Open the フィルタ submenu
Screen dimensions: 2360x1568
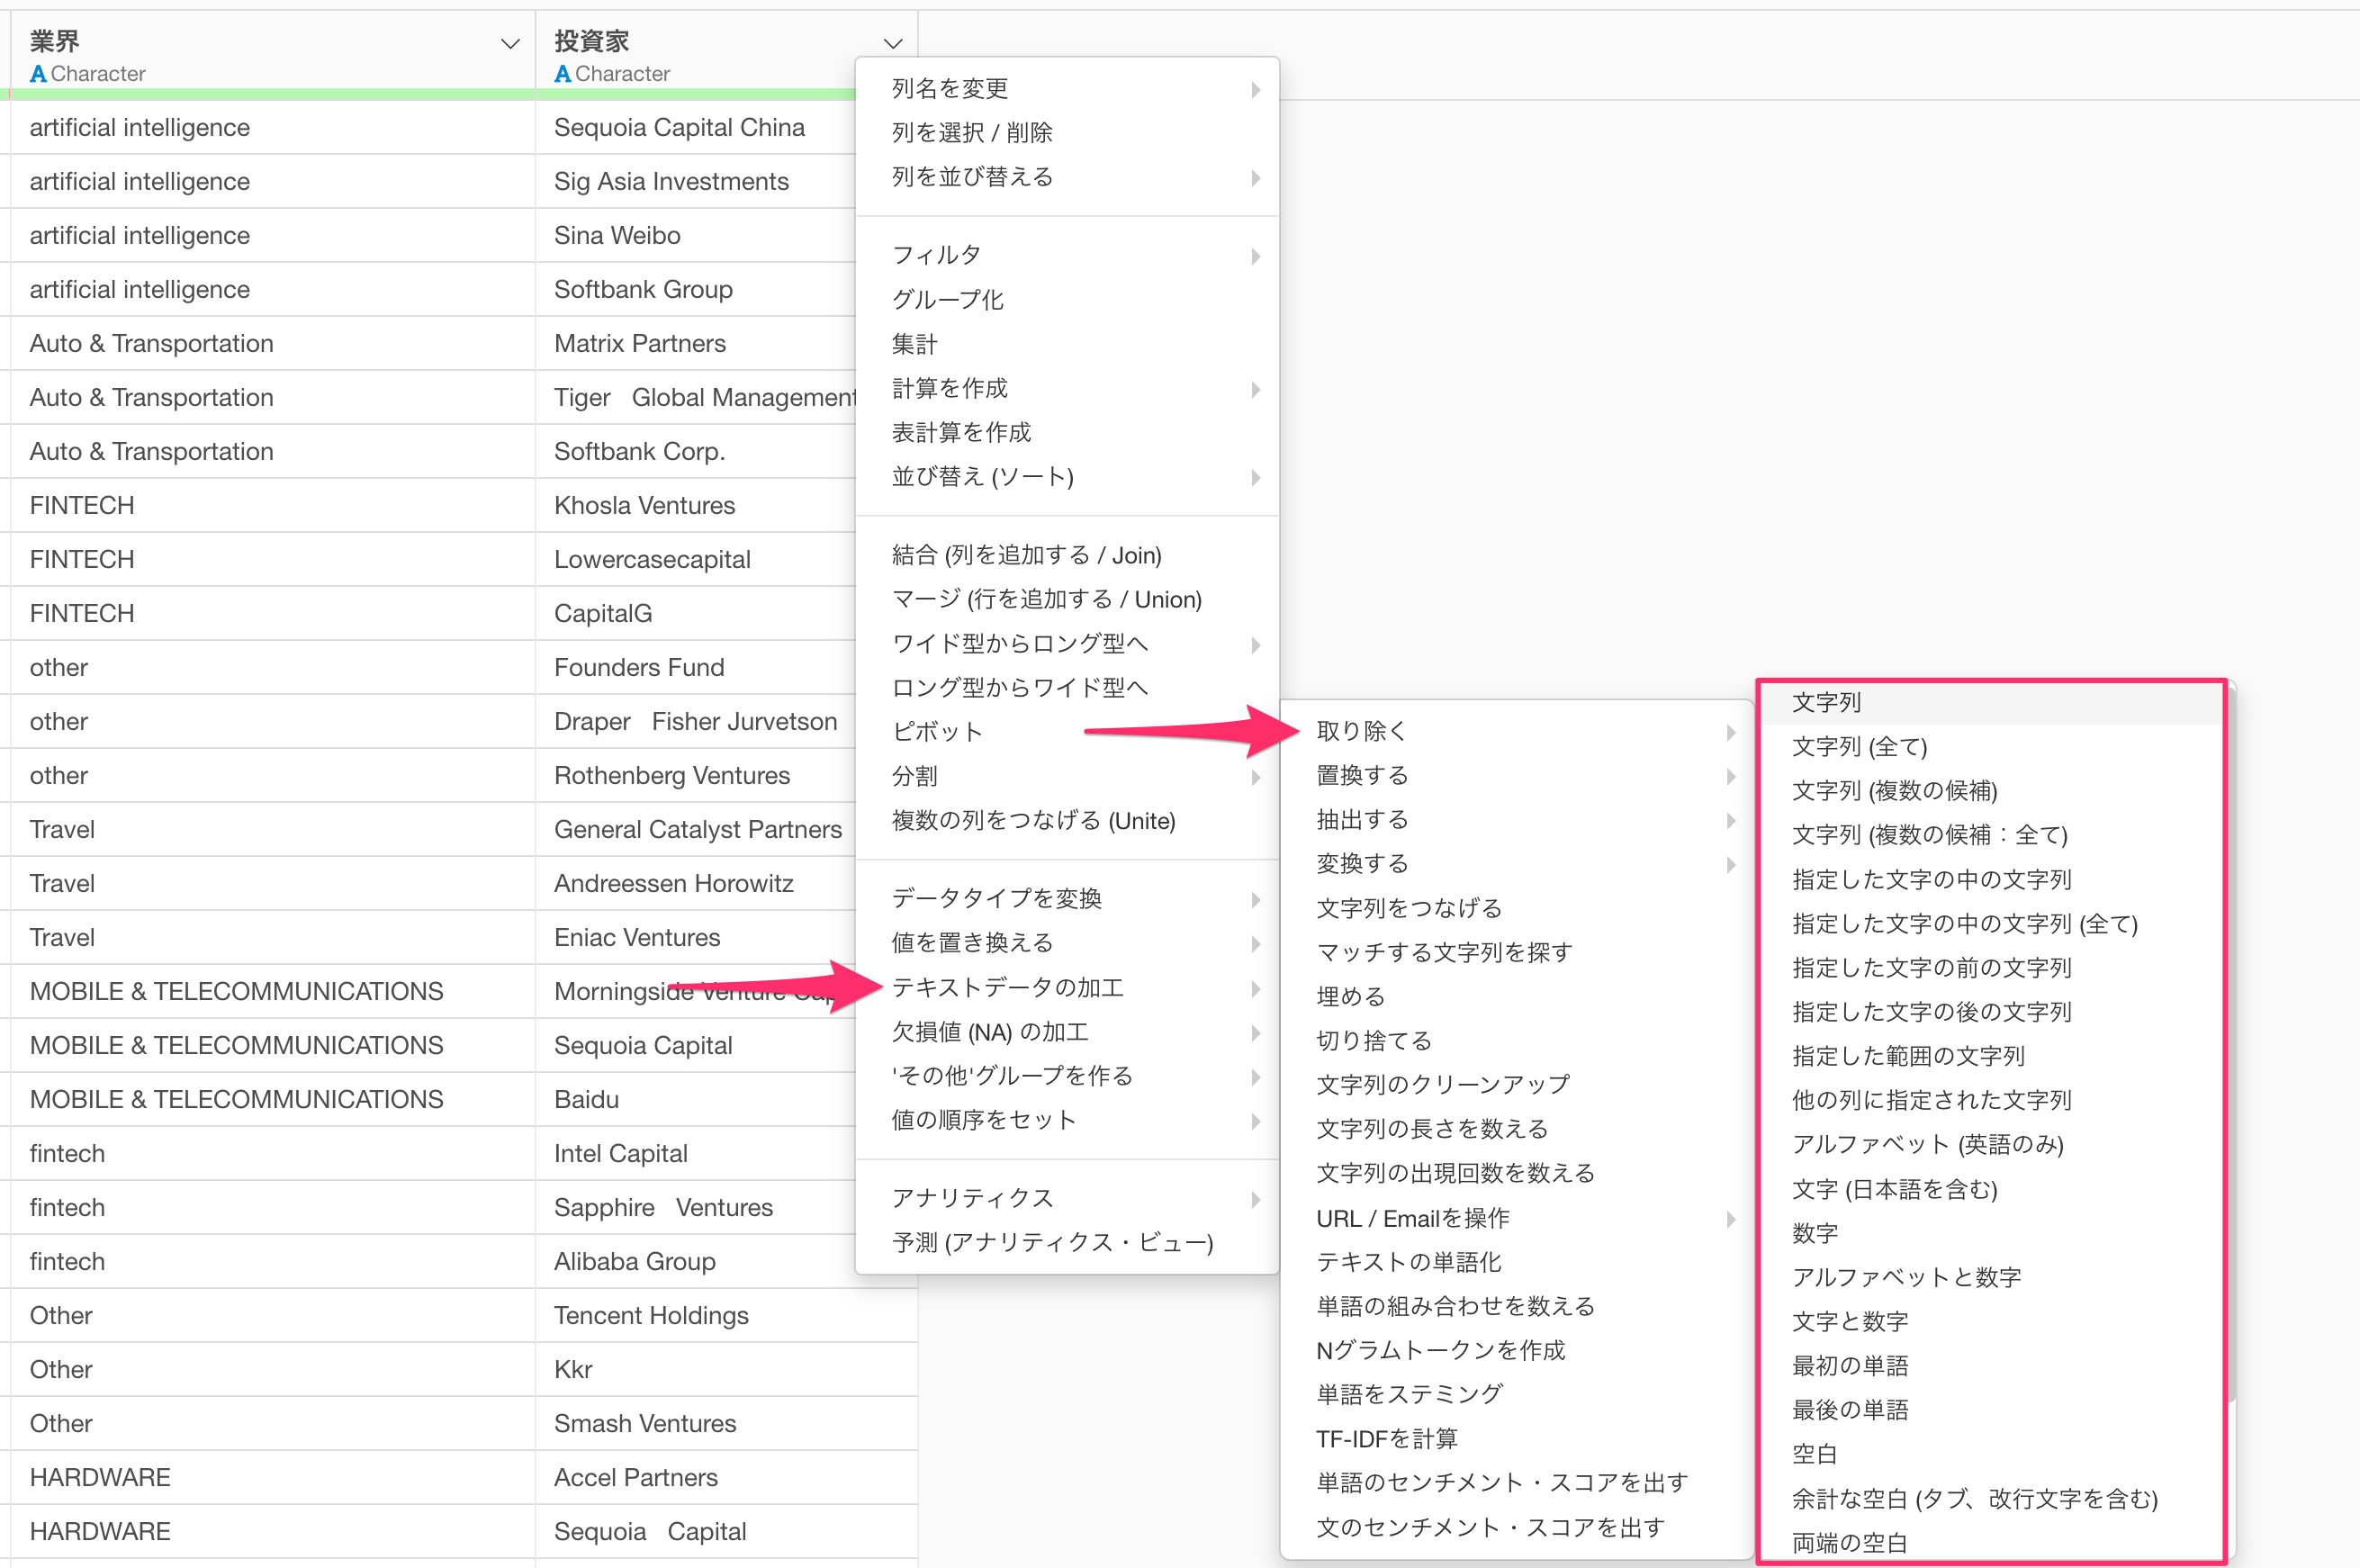pos(1067,255)
